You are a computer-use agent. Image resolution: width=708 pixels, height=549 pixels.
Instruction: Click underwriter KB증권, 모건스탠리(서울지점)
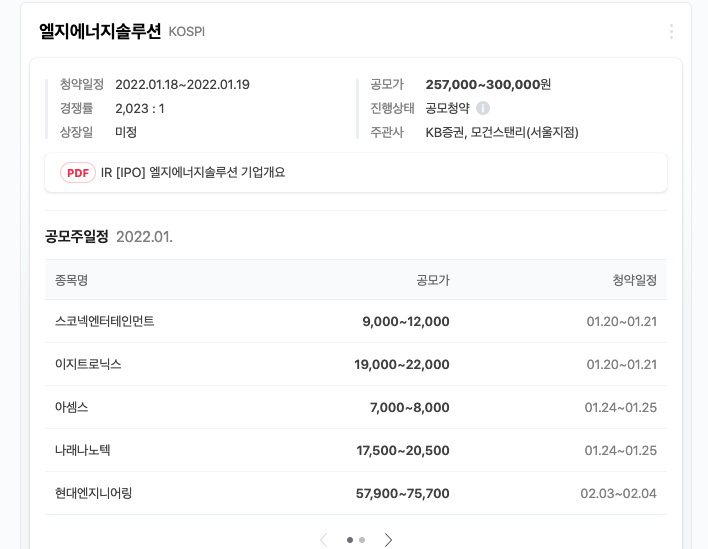coord(502,132)
